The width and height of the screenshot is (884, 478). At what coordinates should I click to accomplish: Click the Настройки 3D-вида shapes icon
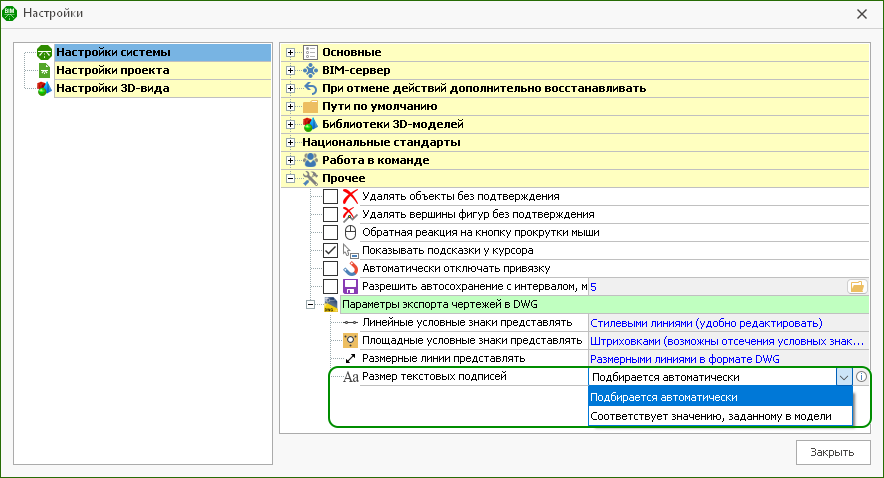coord(44,88)
